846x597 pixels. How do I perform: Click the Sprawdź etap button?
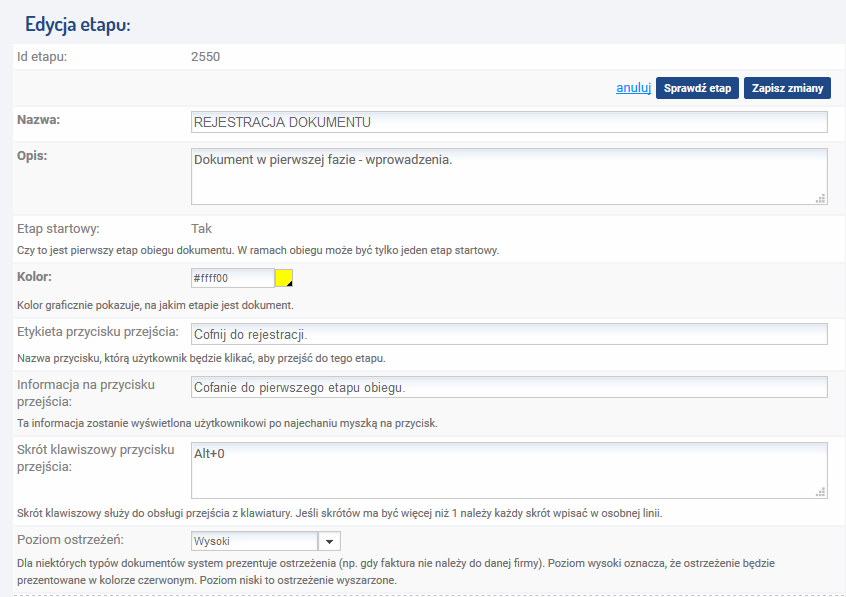point(697,88)
